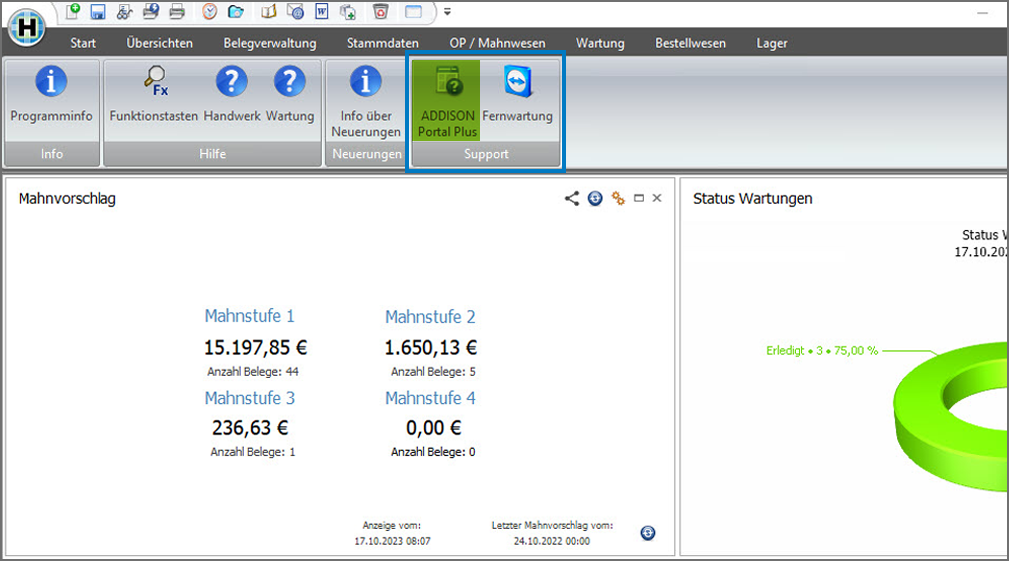Click the printer icon in quick toolbar
Viewport: 1009px width, 561px height.
[x=176, y=12]
